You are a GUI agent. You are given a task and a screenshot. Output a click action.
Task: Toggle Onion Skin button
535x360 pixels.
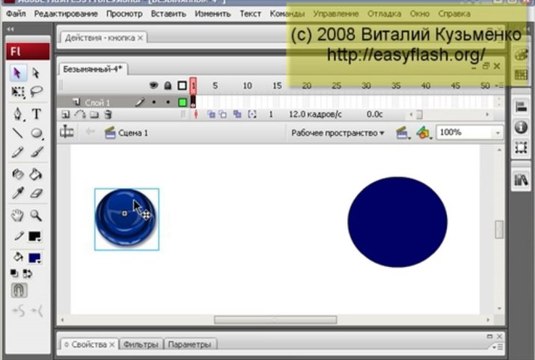[211, 115]
